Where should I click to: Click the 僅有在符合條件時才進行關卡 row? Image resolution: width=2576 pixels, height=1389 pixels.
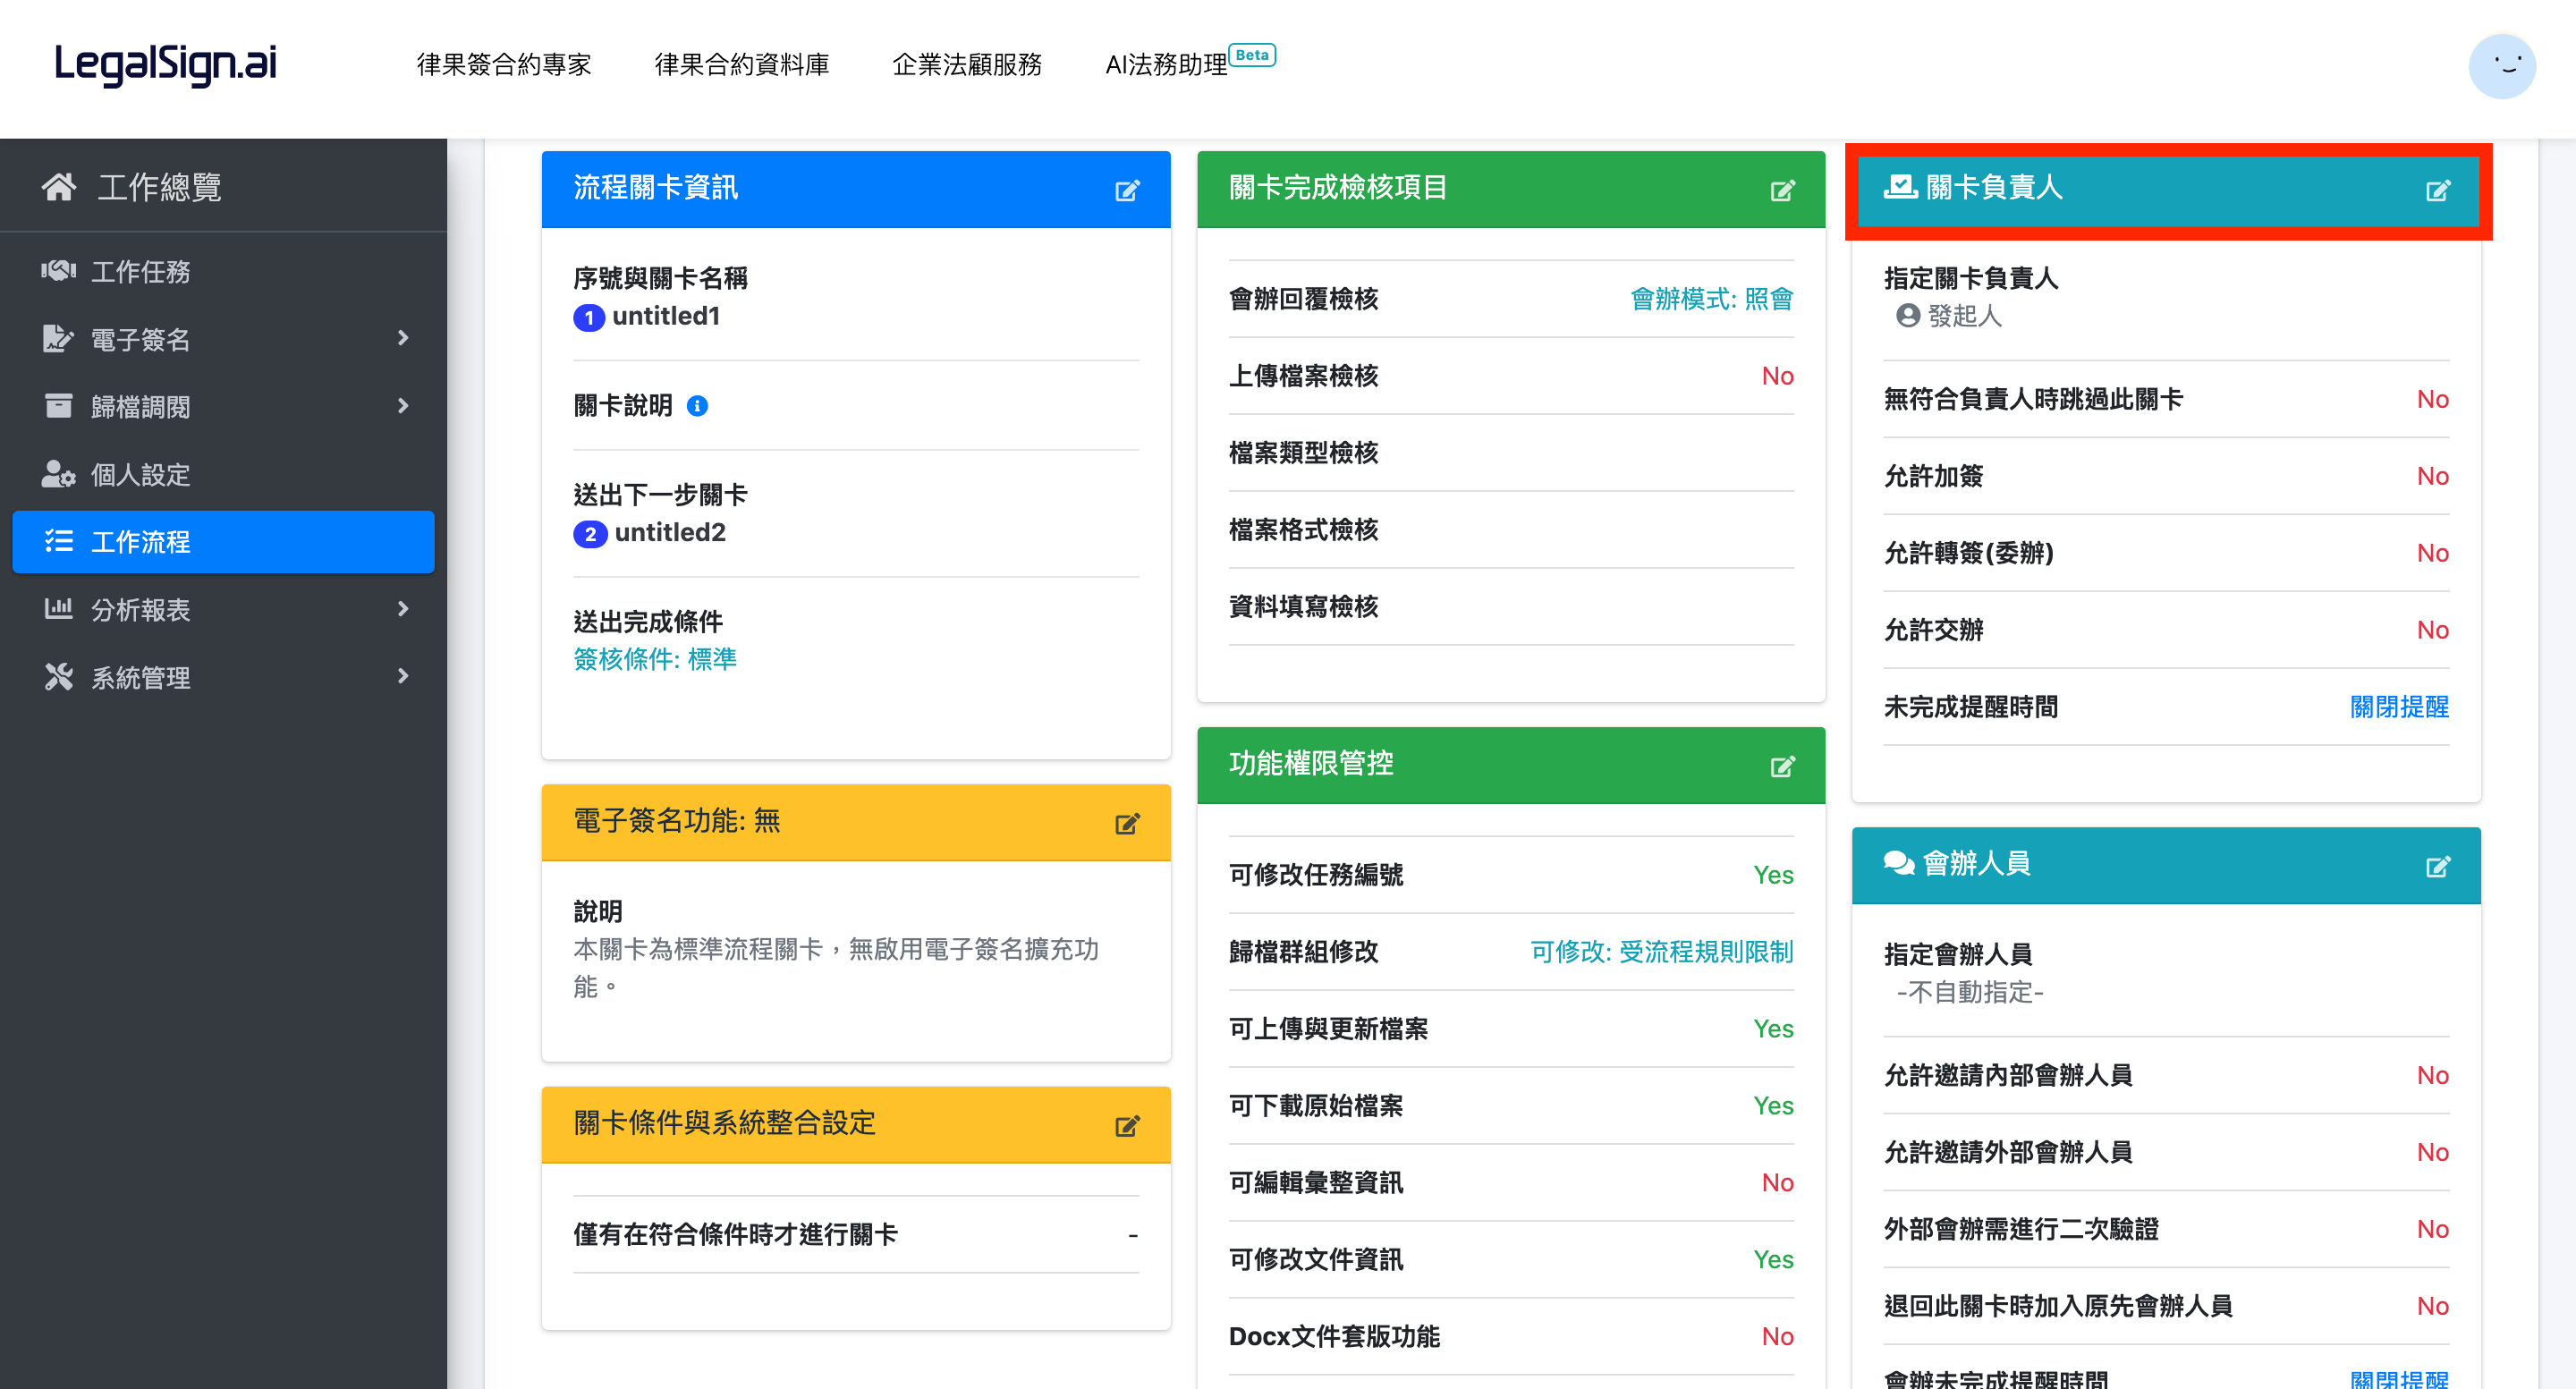tap(856, 1235)
